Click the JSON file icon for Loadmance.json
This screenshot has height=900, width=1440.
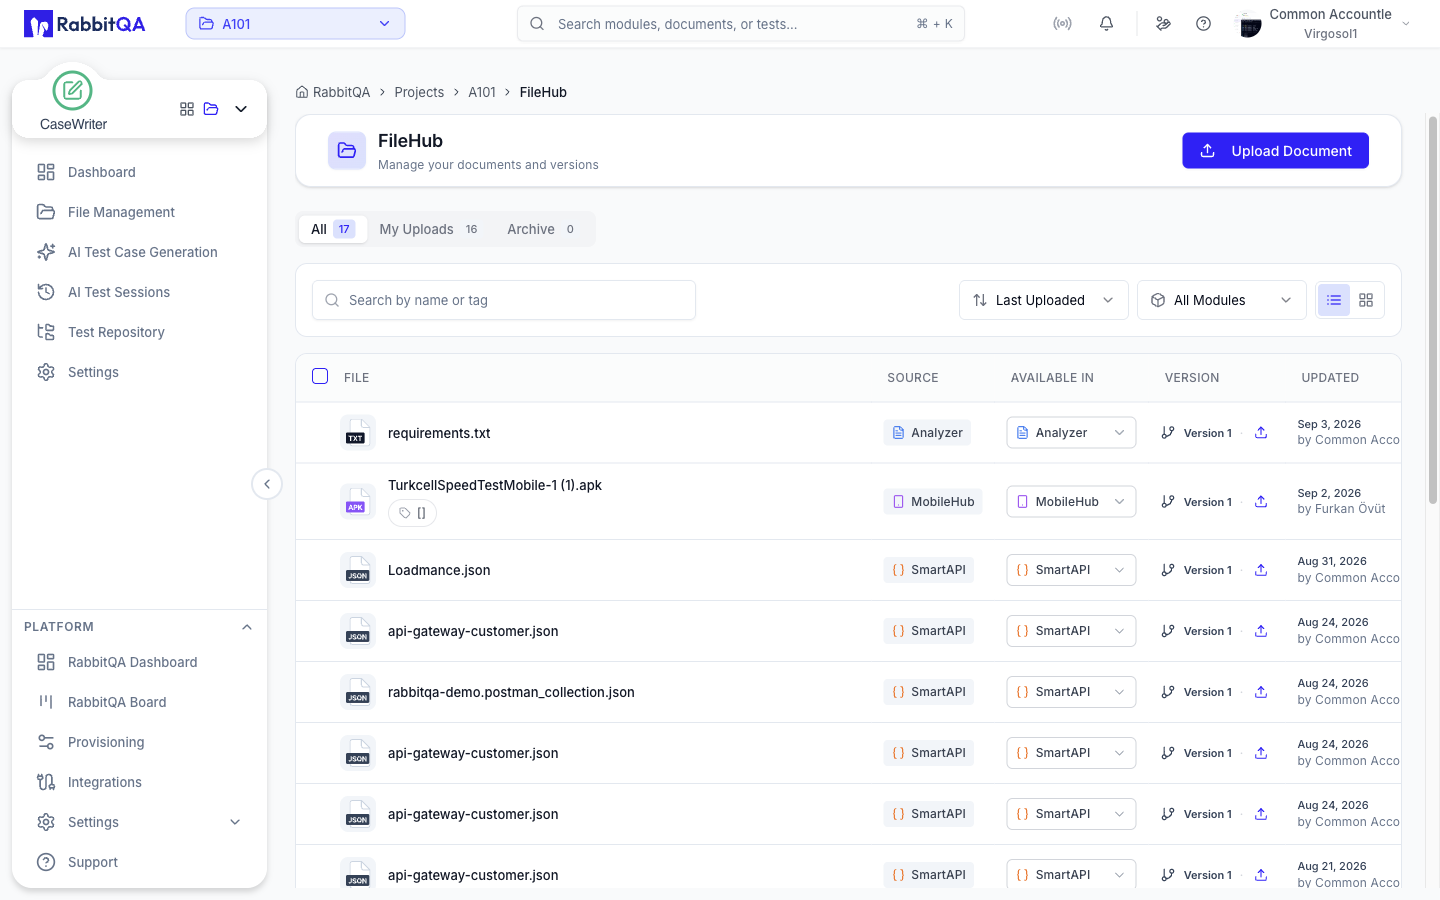(x=357, y=570)
